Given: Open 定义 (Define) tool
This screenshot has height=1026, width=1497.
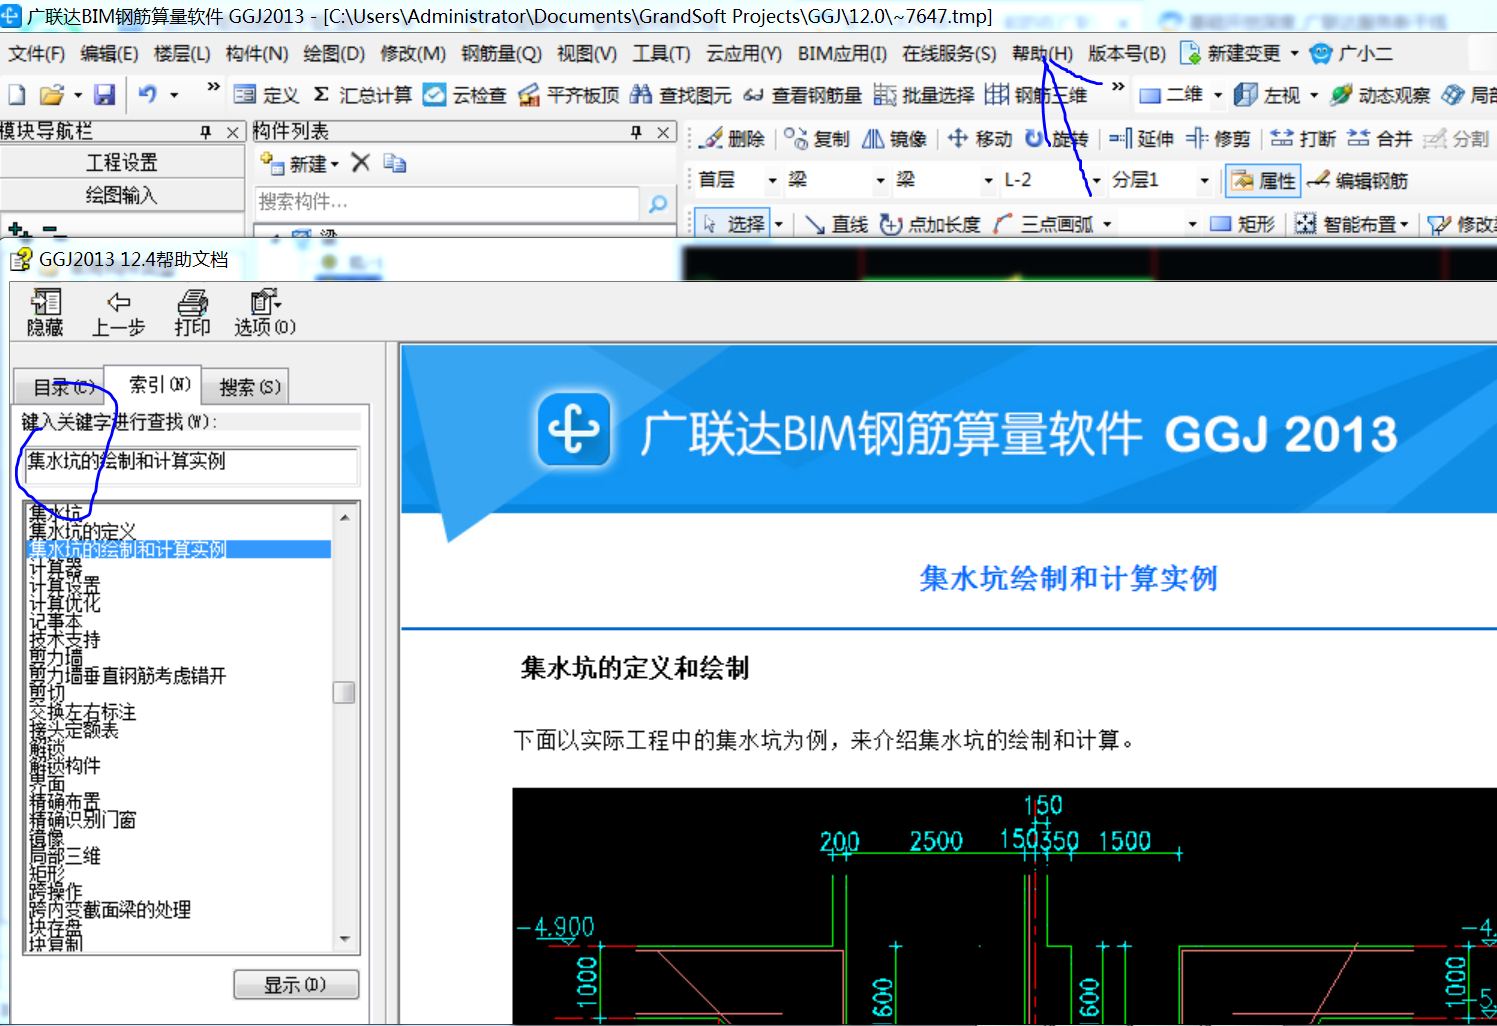Looking at the screenshot, I should tap(266, 94).
